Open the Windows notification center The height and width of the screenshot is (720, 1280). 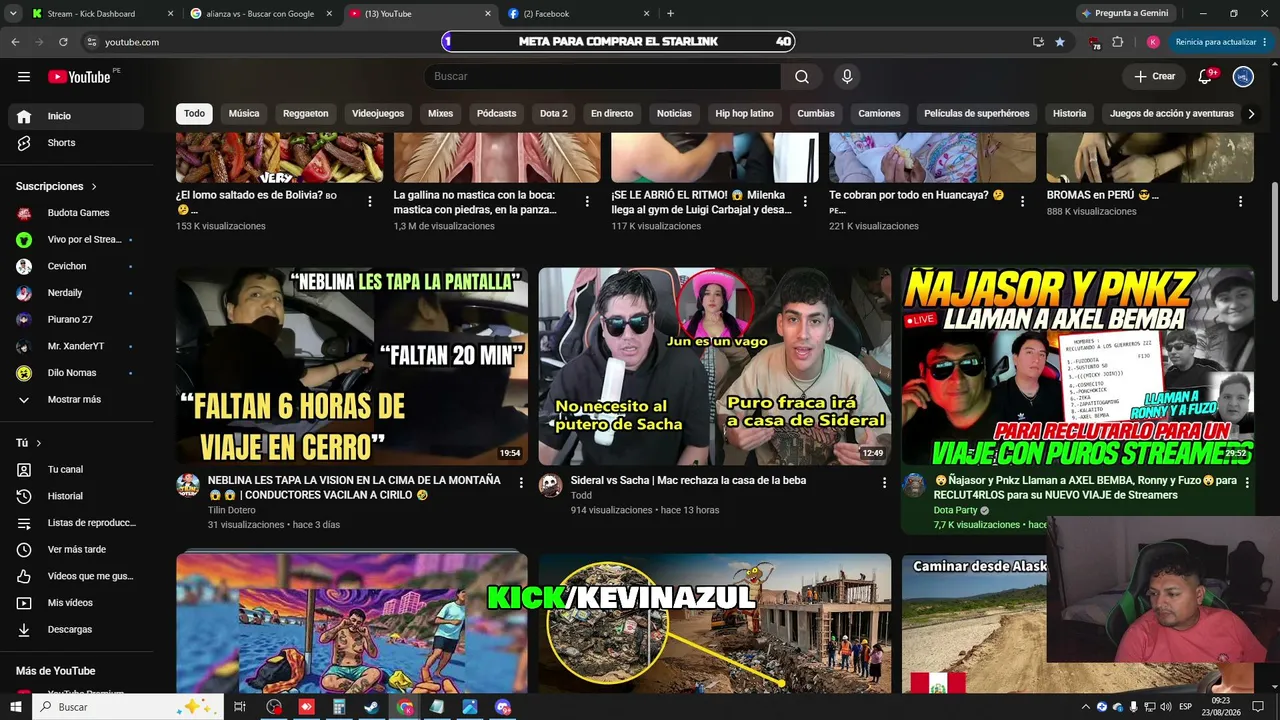click(1259, 707)
